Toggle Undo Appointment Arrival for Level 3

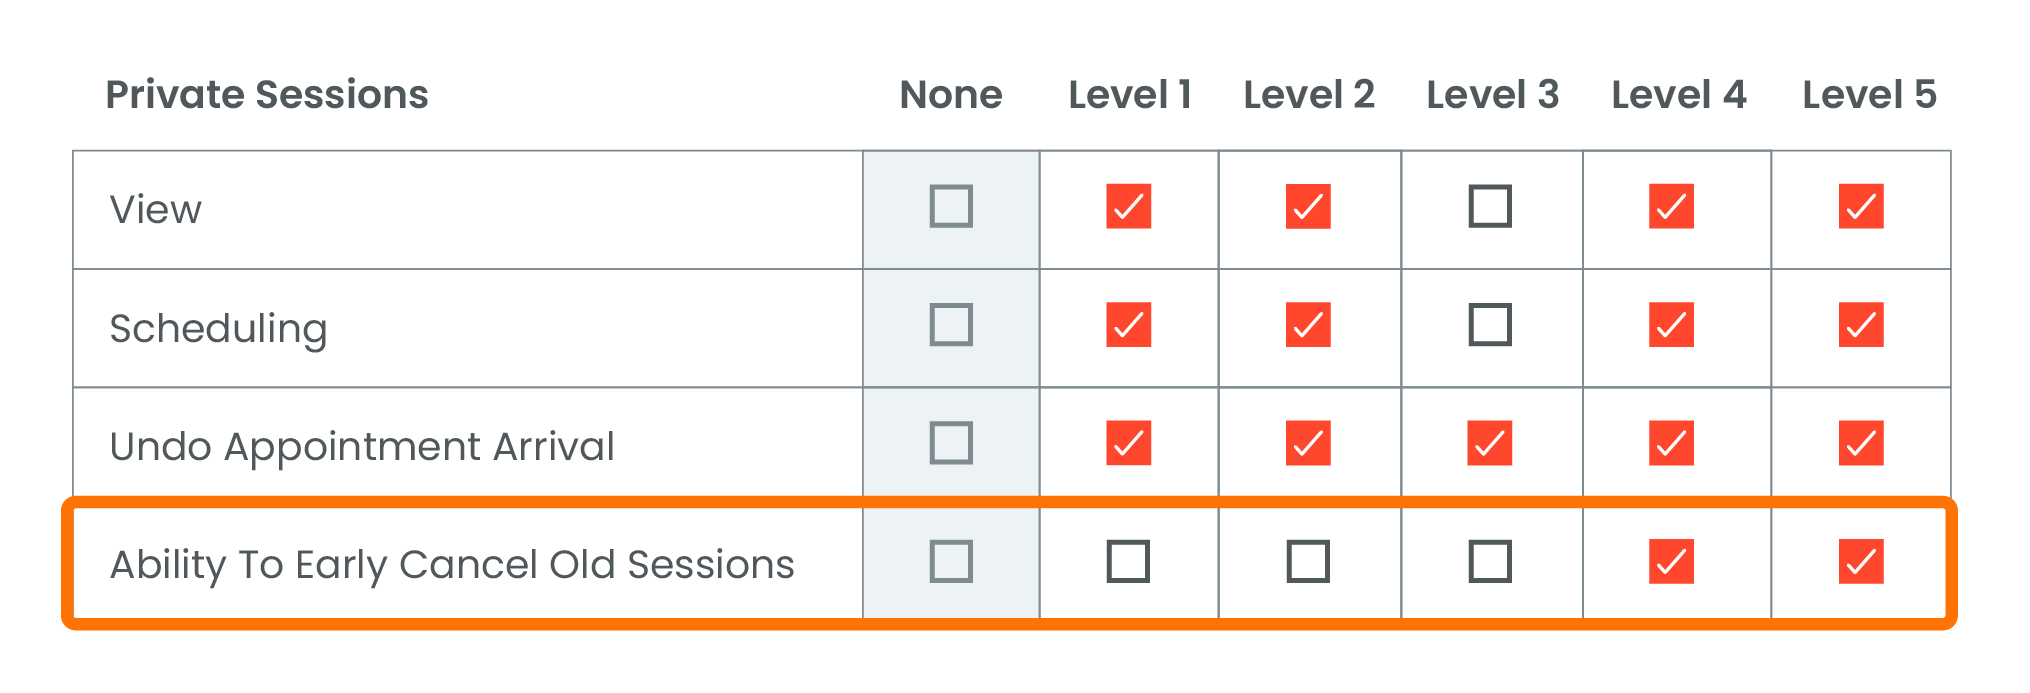(1490, 443)
